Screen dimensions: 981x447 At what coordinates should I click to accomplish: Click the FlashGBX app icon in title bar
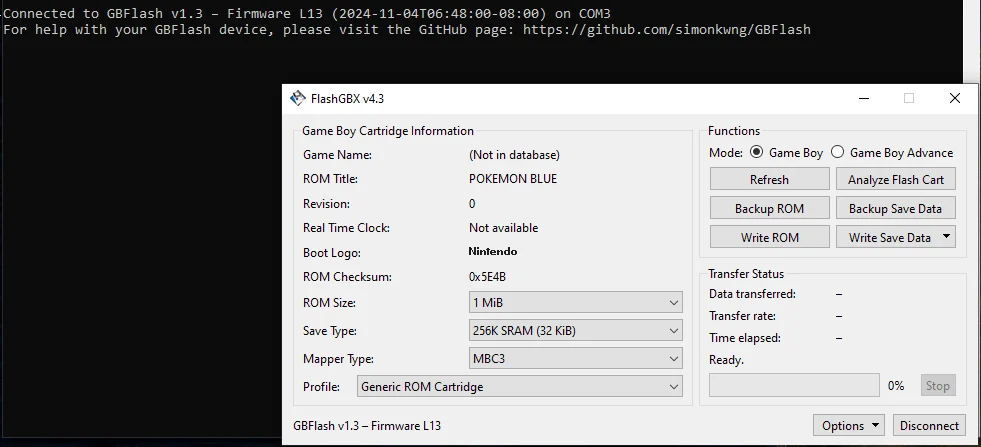click(298, 98)
